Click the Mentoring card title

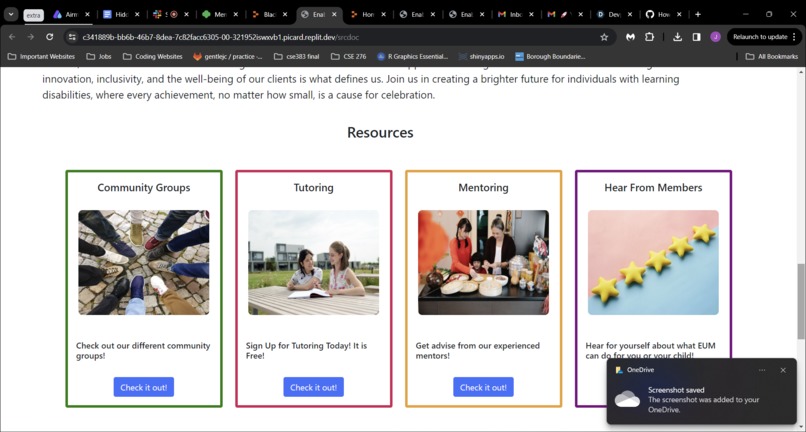tap(483, 188)
